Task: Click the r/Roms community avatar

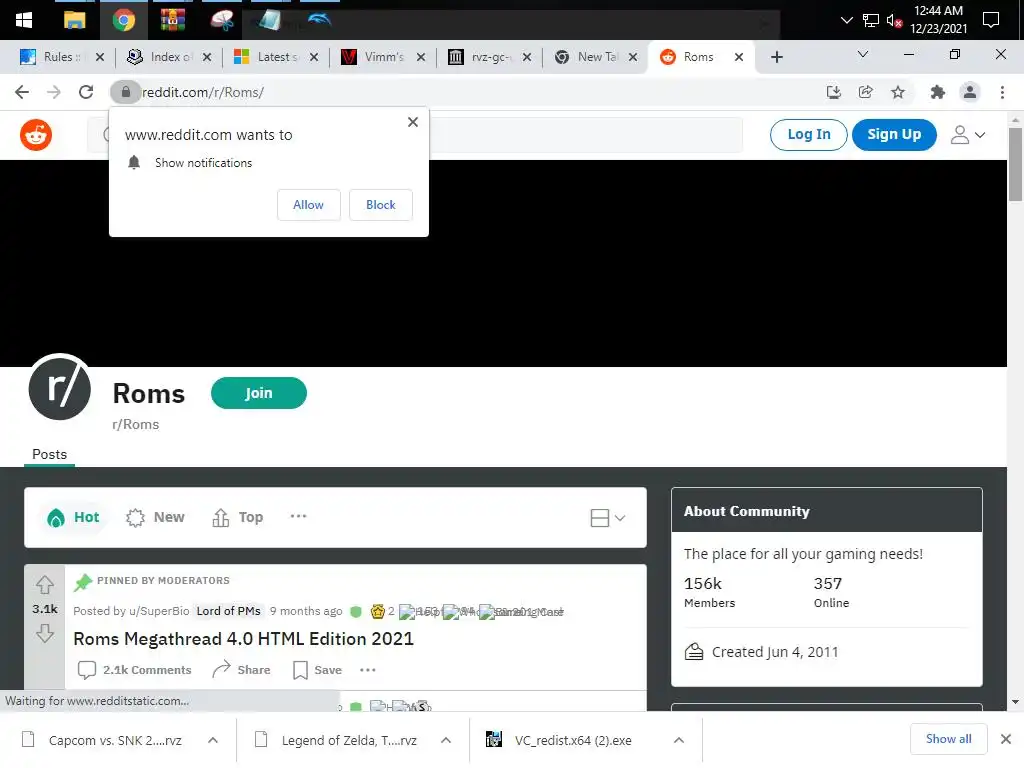Action: [59, 387]
